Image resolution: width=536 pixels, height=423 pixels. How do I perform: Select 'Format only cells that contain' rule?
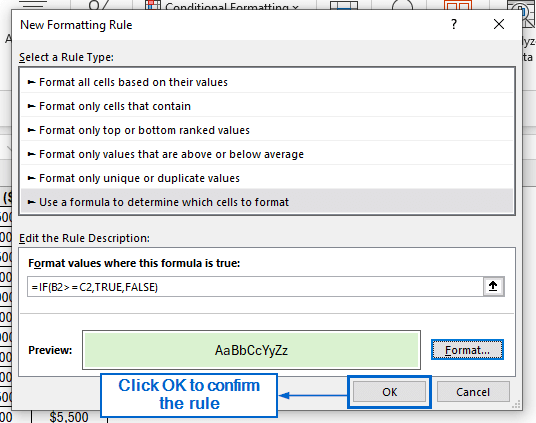tap(267, 106)
